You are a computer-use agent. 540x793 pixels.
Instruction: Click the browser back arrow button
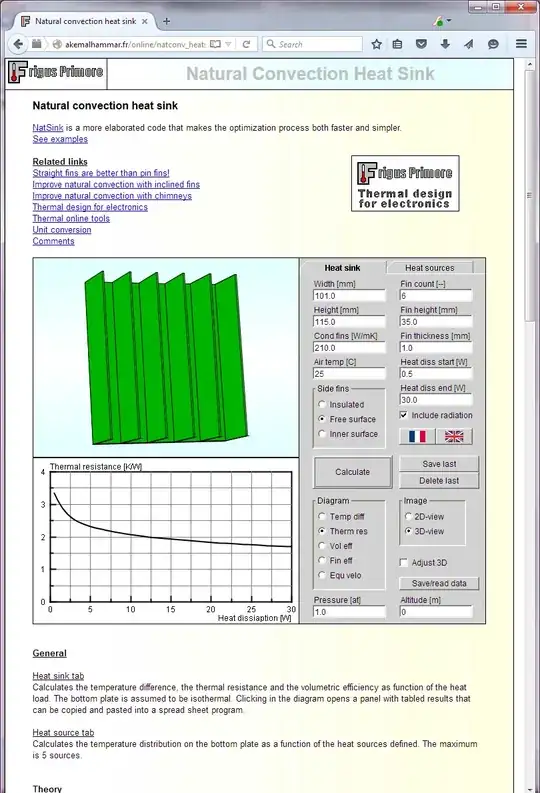18,44
